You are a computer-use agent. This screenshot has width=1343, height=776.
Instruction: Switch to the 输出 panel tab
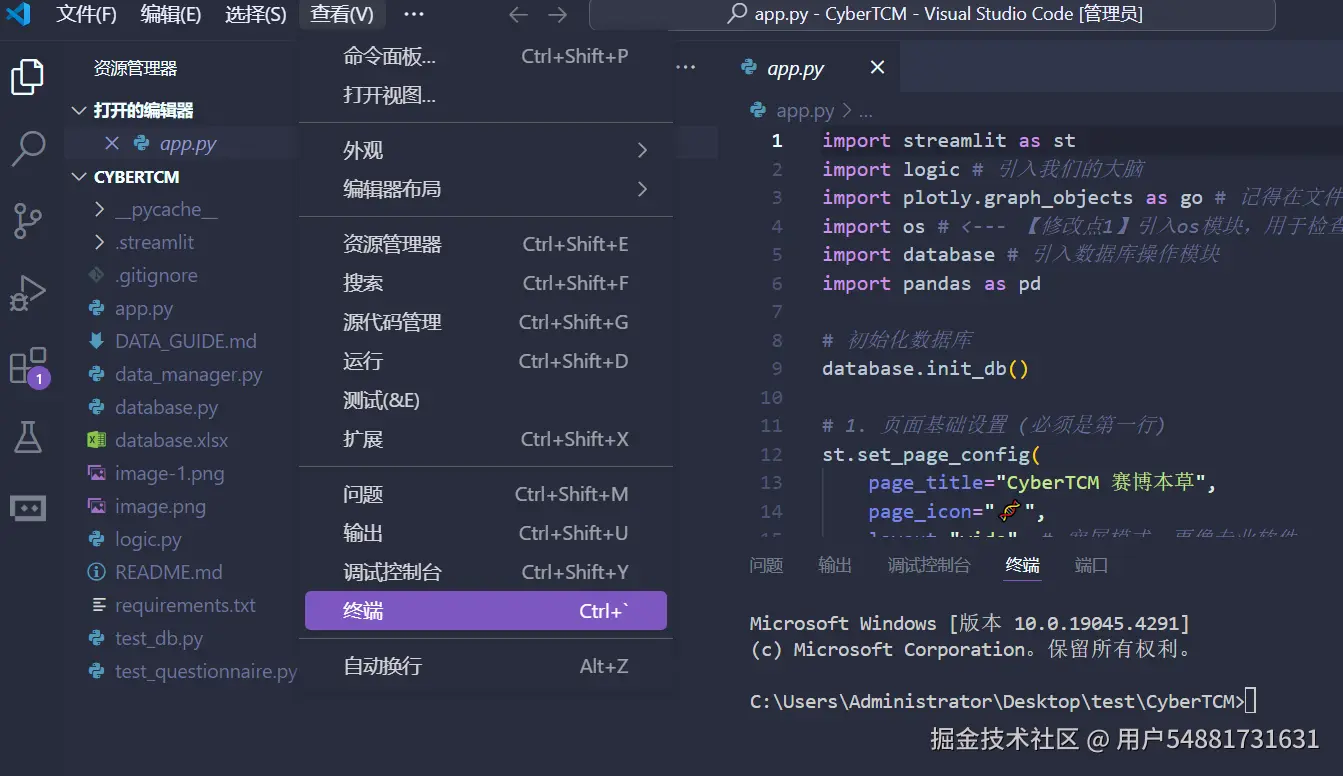click(835, 564)
